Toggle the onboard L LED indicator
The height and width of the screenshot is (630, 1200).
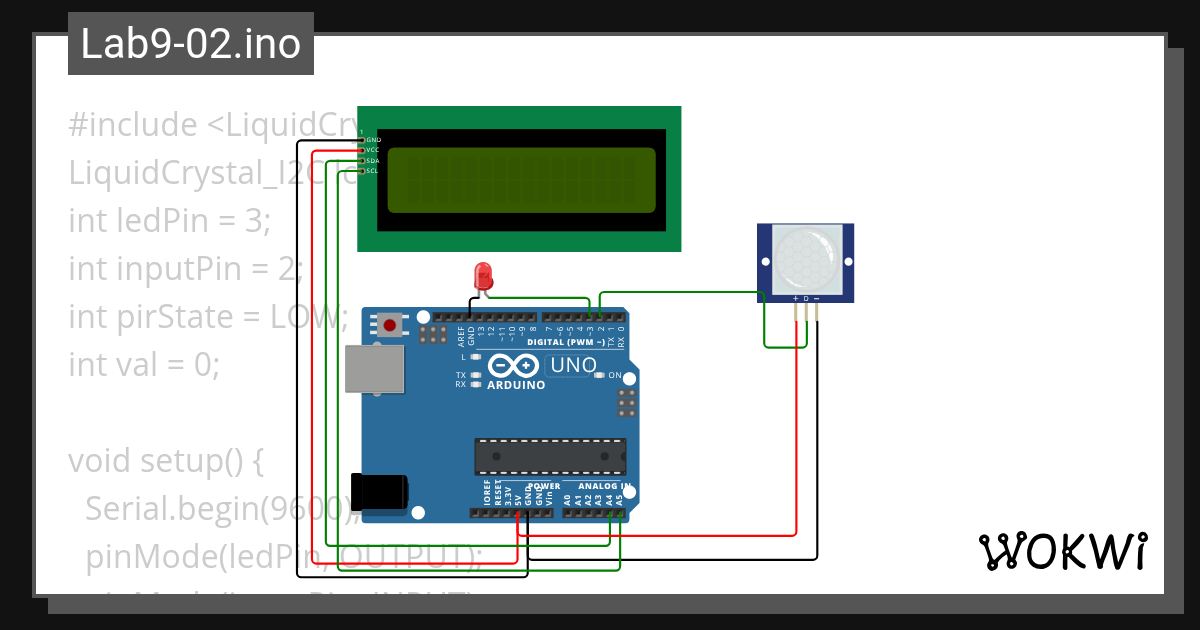(x=475, y=357)
